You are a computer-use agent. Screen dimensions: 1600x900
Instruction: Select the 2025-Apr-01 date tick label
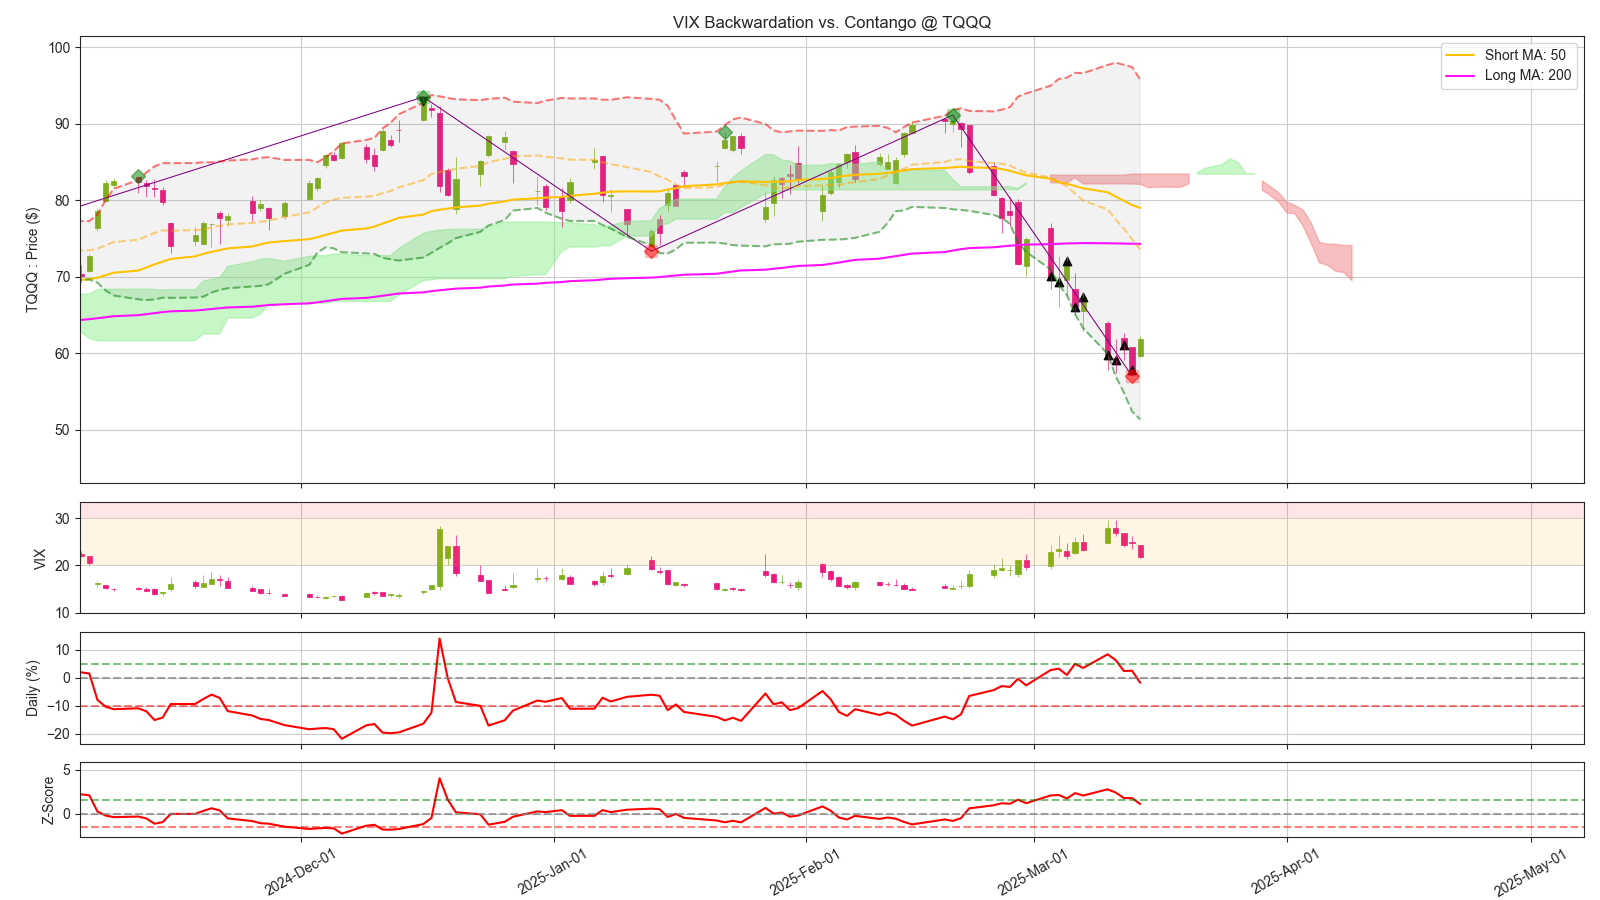[1285, 871]
